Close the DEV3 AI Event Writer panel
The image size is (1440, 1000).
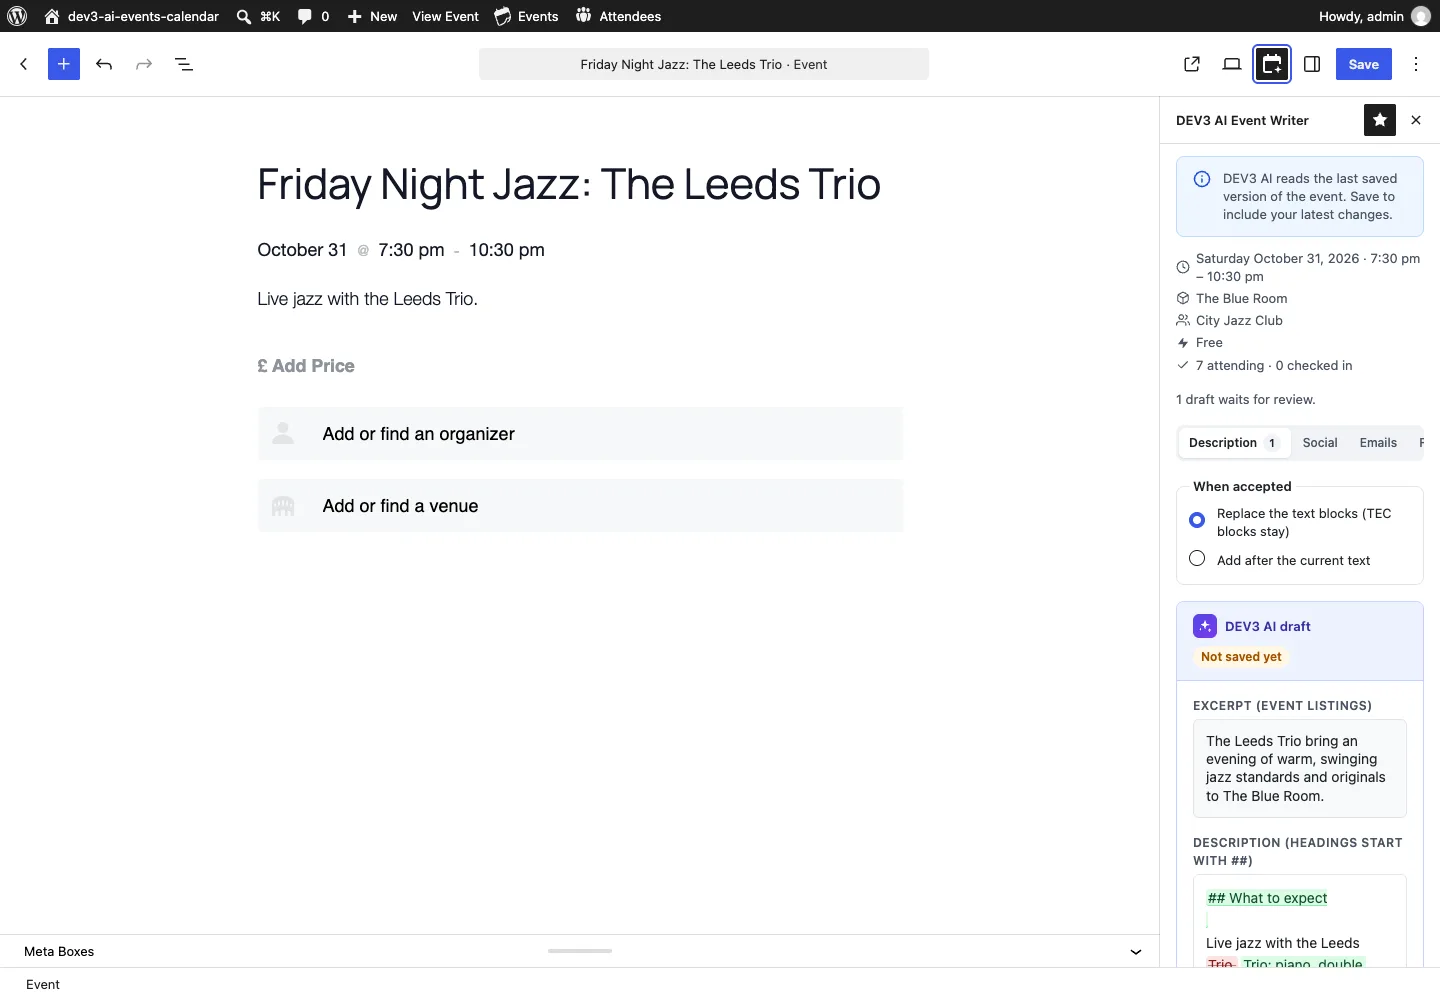[1416, 120]
